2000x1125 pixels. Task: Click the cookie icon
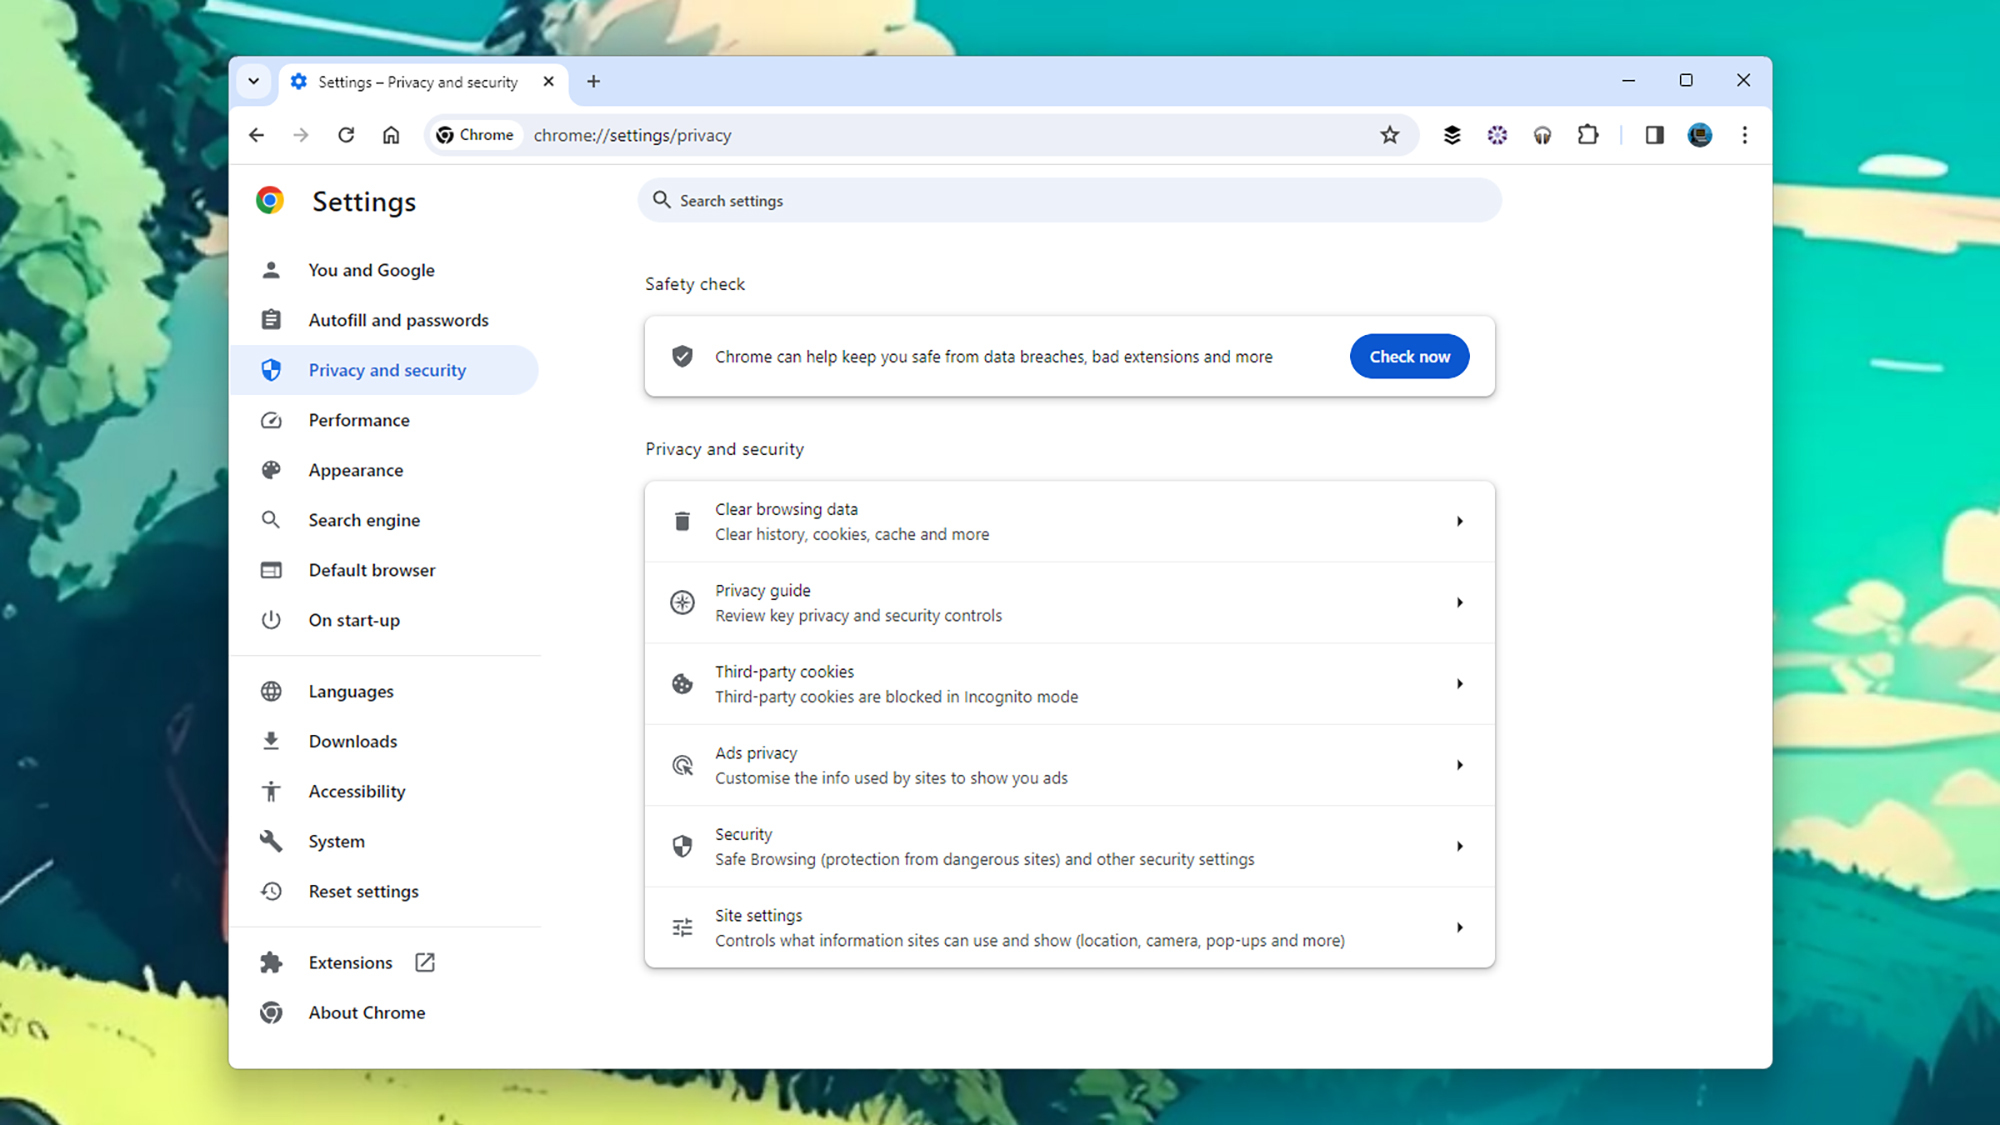pos(682,684)
